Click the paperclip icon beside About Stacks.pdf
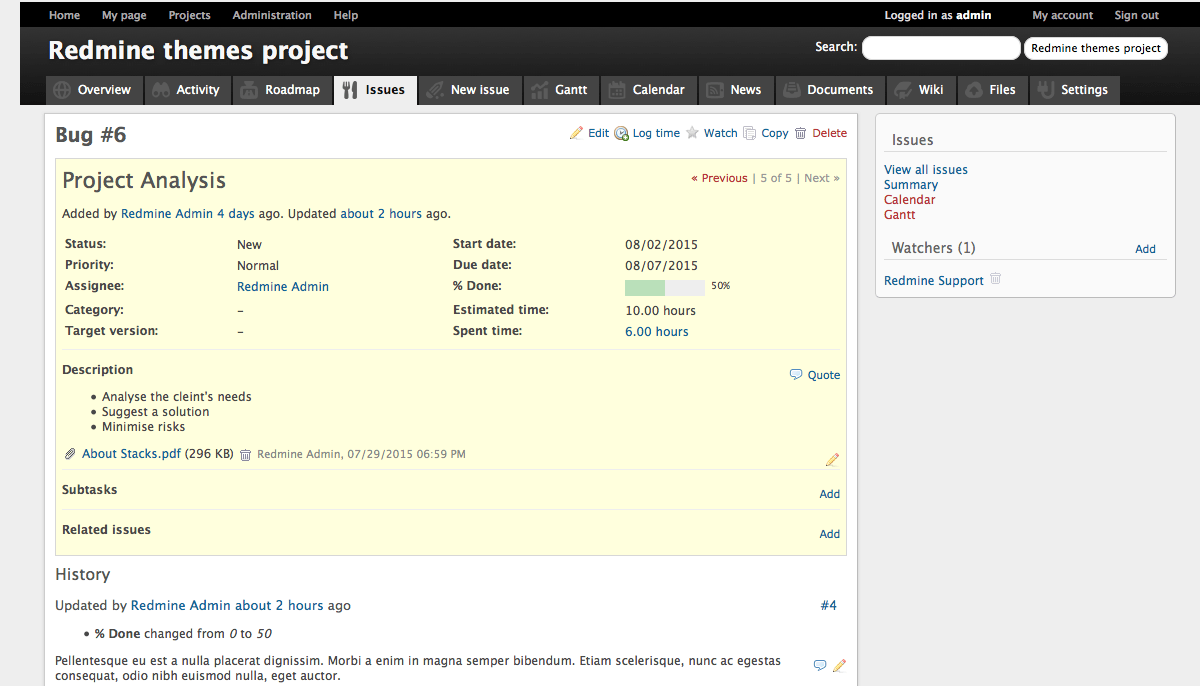Screen dimensions: 1200x686 tap(70, 454)
